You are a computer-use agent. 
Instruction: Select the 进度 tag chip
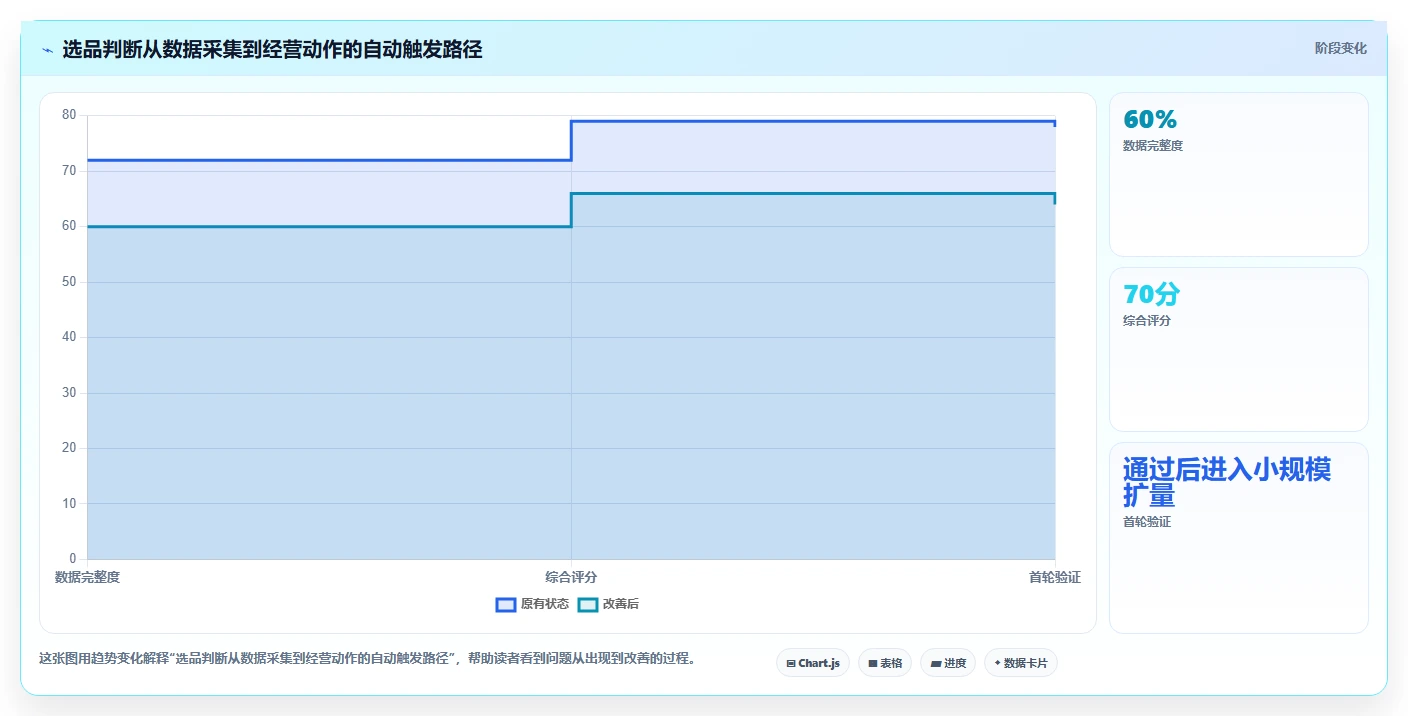click(x=948, y=663)
